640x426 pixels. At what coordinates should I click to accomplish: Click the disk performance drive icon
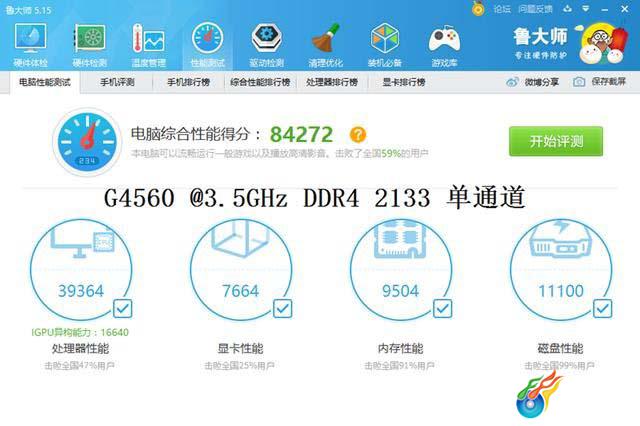[x=561, y=240]
